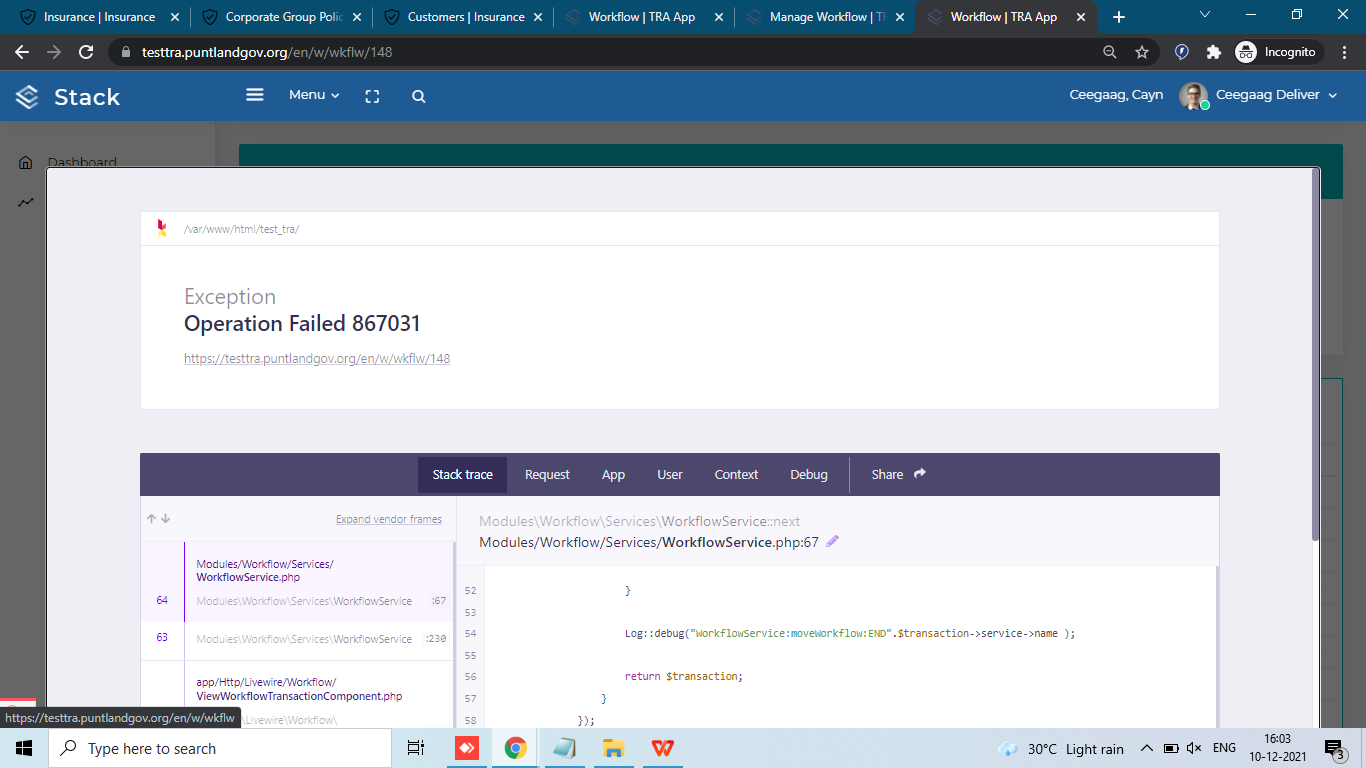Select the ViewWorkflowTransactionComponent.php frame
The image size is (1366, 768).
click(298, 689)
